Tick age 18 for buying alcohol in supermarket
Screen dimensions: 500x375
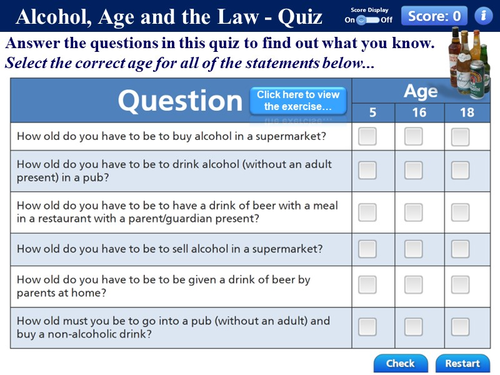click(460, 137)
